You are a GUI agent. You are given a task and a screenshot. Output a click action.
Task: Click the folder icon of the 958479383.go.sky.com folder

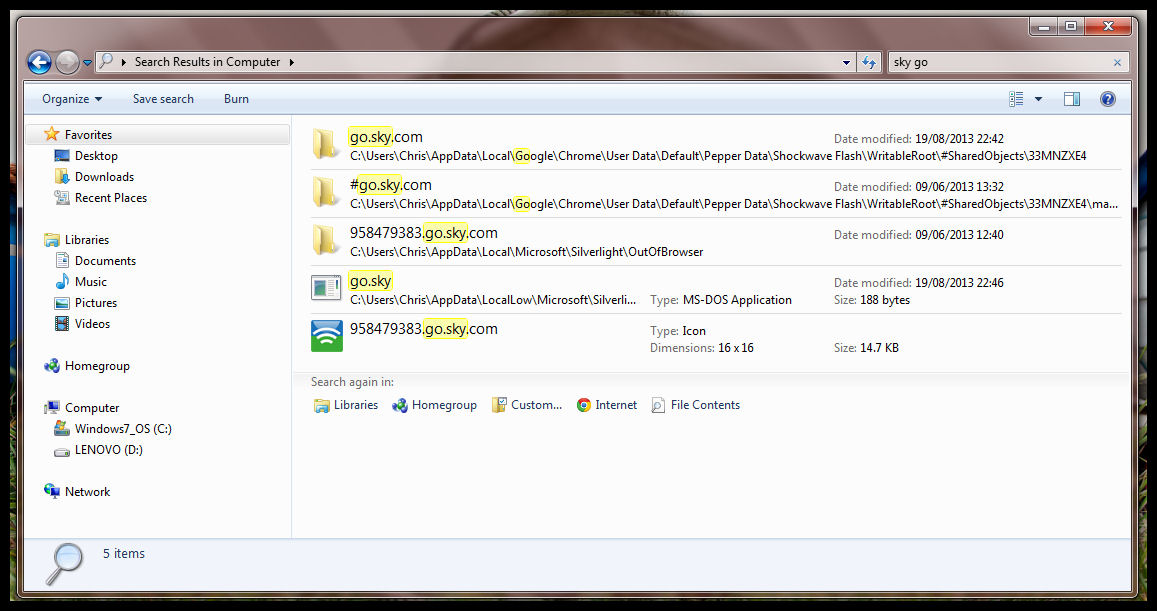coord(325,241)
